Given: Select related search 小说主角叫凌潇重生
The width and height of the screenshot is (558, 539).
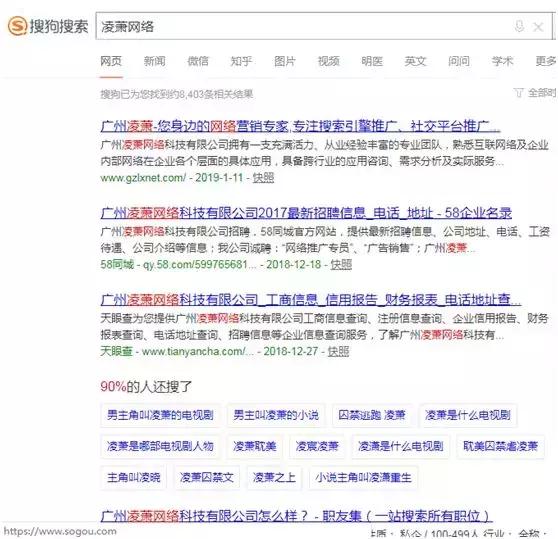Looking at the screenshot, I should coord(363,477).
